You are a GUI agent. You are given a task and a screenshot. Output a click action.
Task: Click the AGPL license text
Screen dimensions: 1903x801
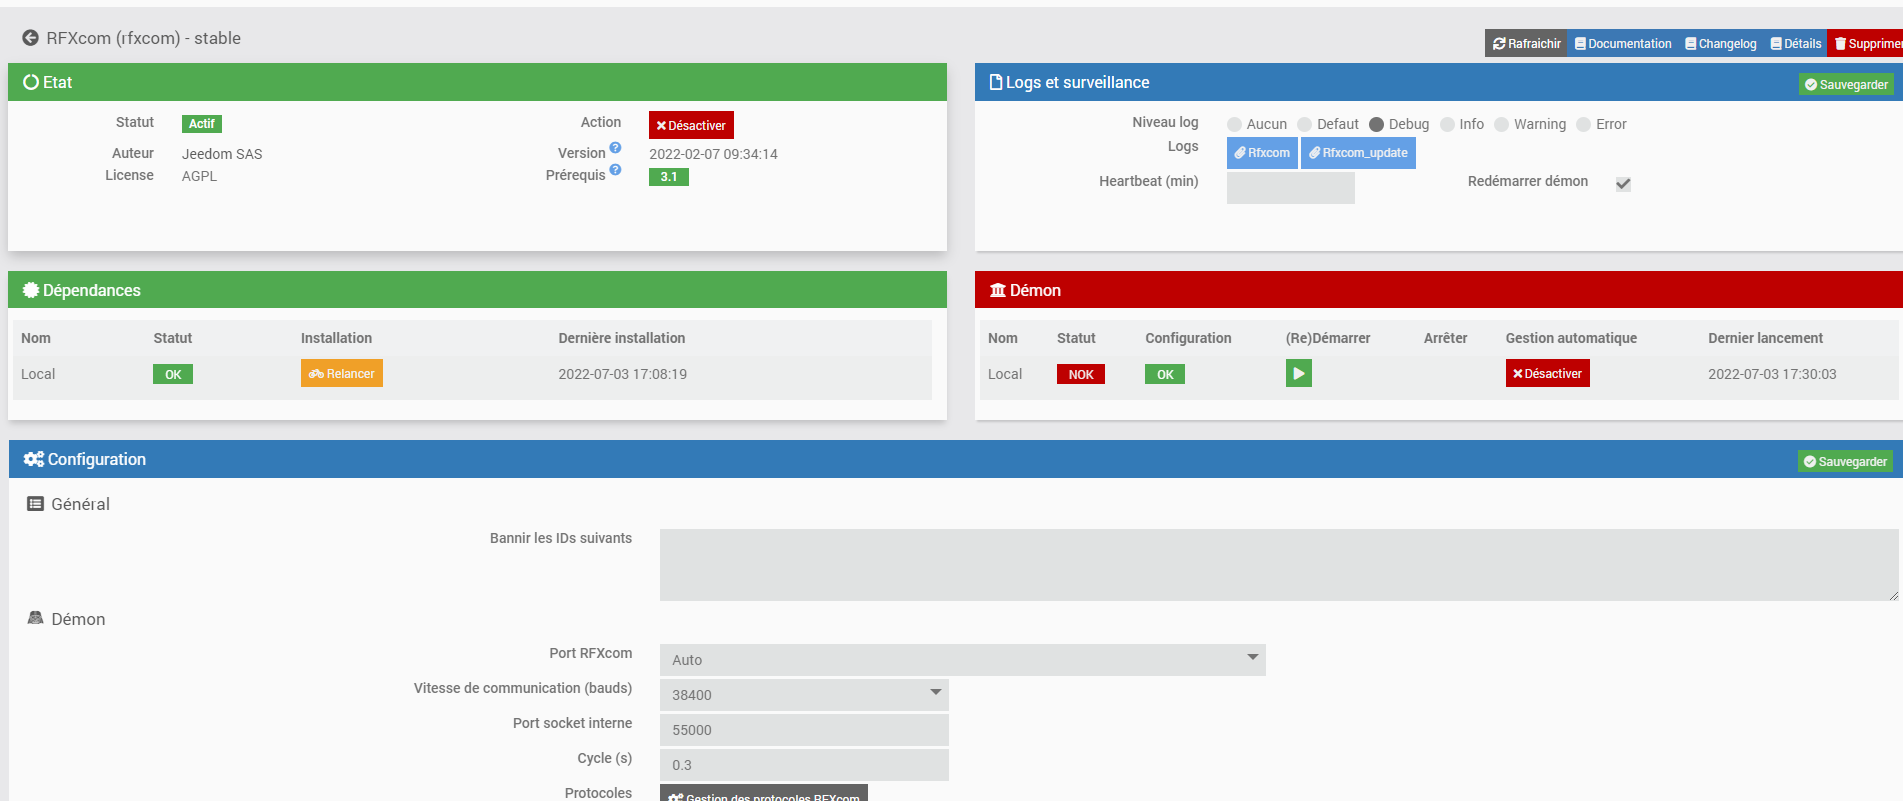[x=199, y=176]
